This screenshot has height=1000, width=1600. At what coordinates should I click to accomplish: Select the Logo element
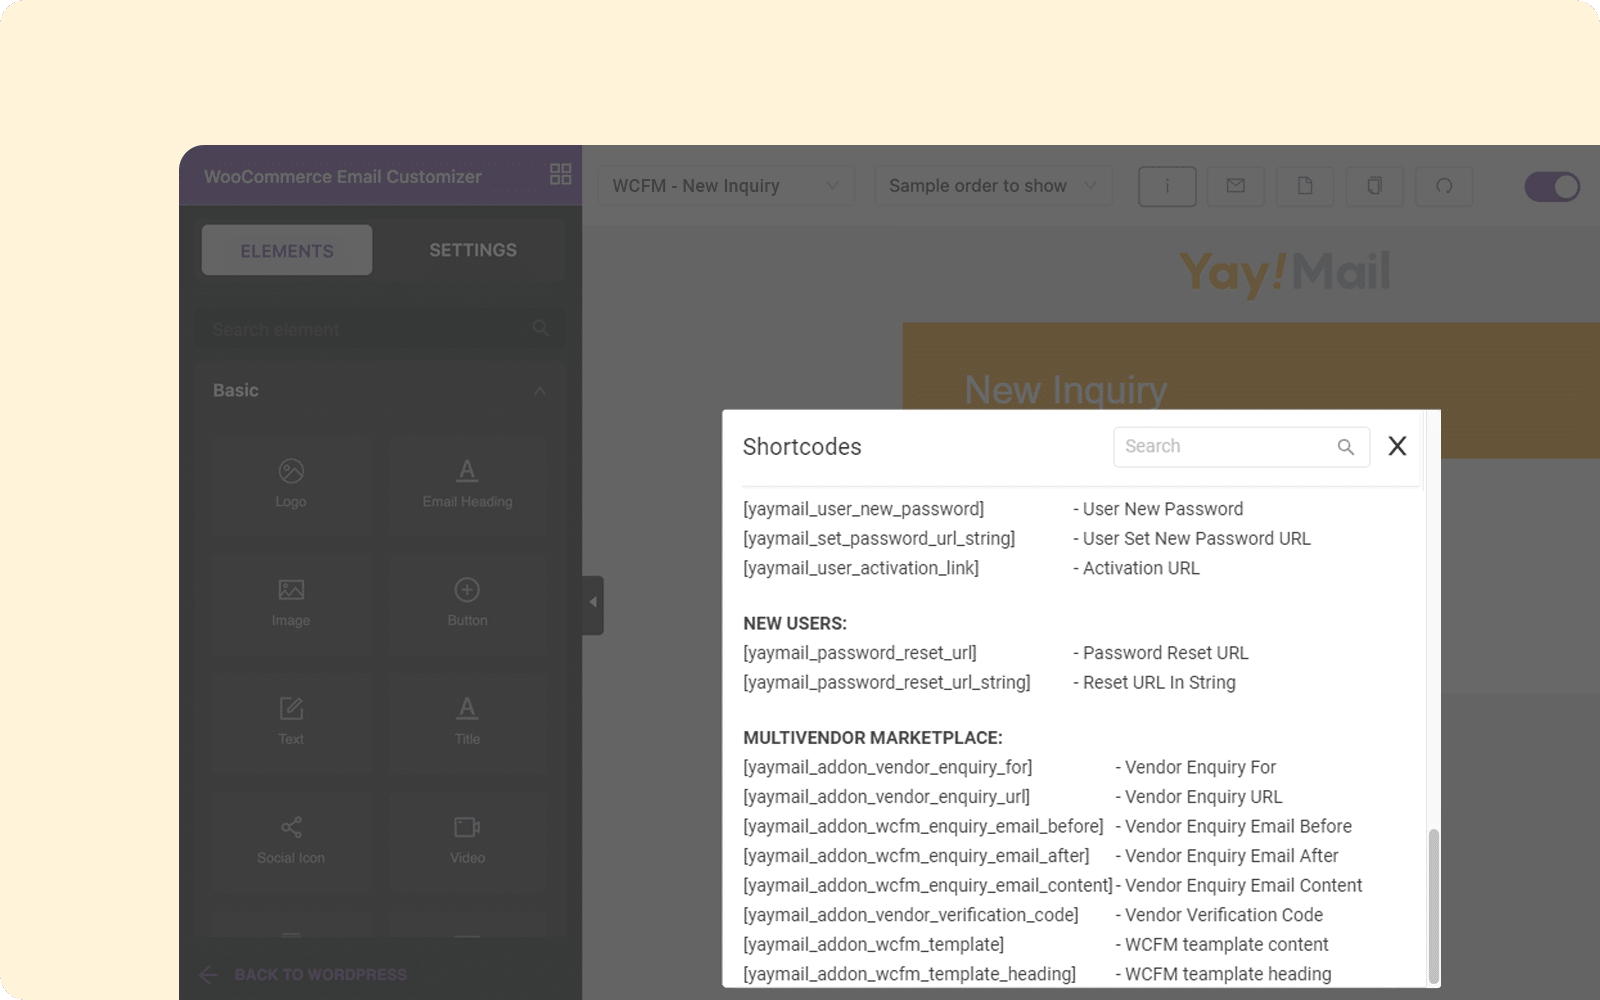pos(291,485)
